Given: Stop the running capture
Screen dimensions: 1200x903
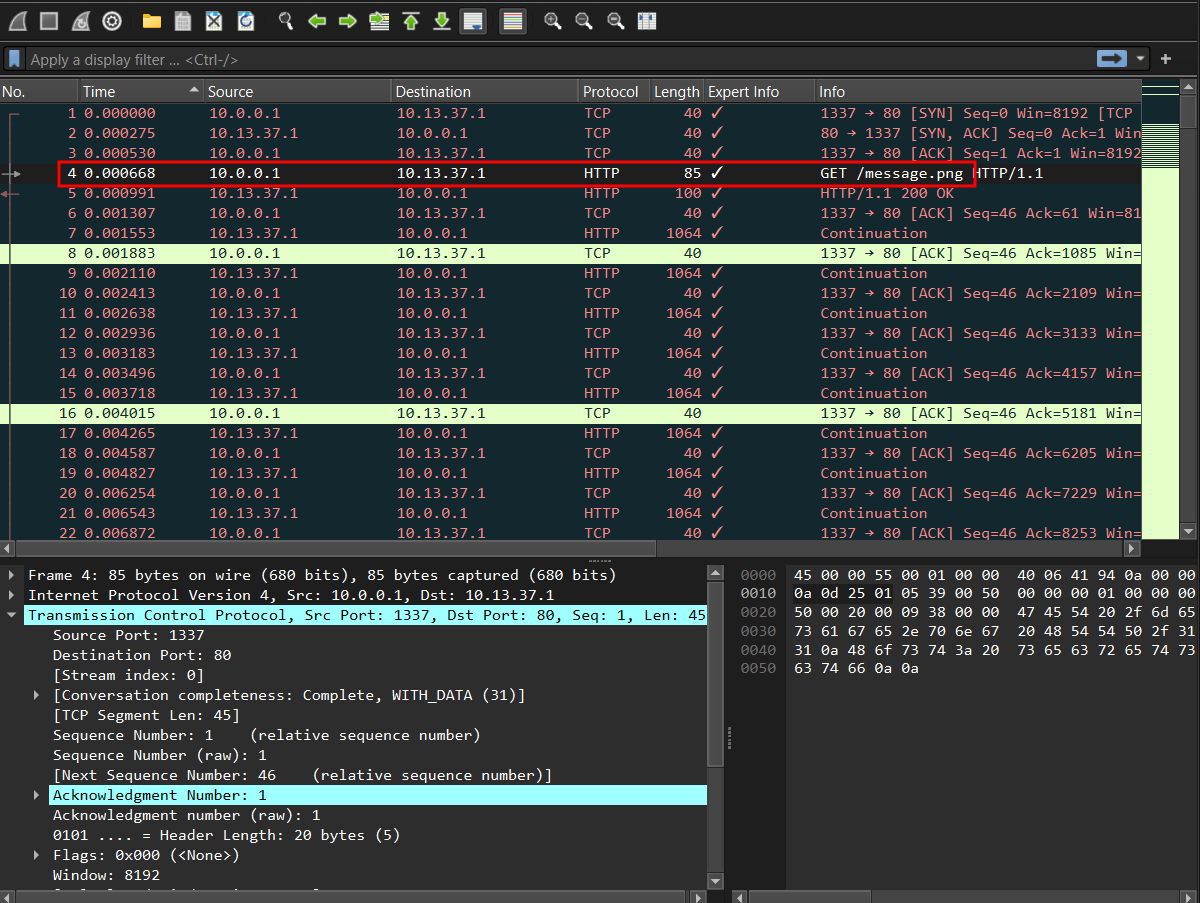Looking at the screenshot, I should pyautogui.click(x=49, y=20).
